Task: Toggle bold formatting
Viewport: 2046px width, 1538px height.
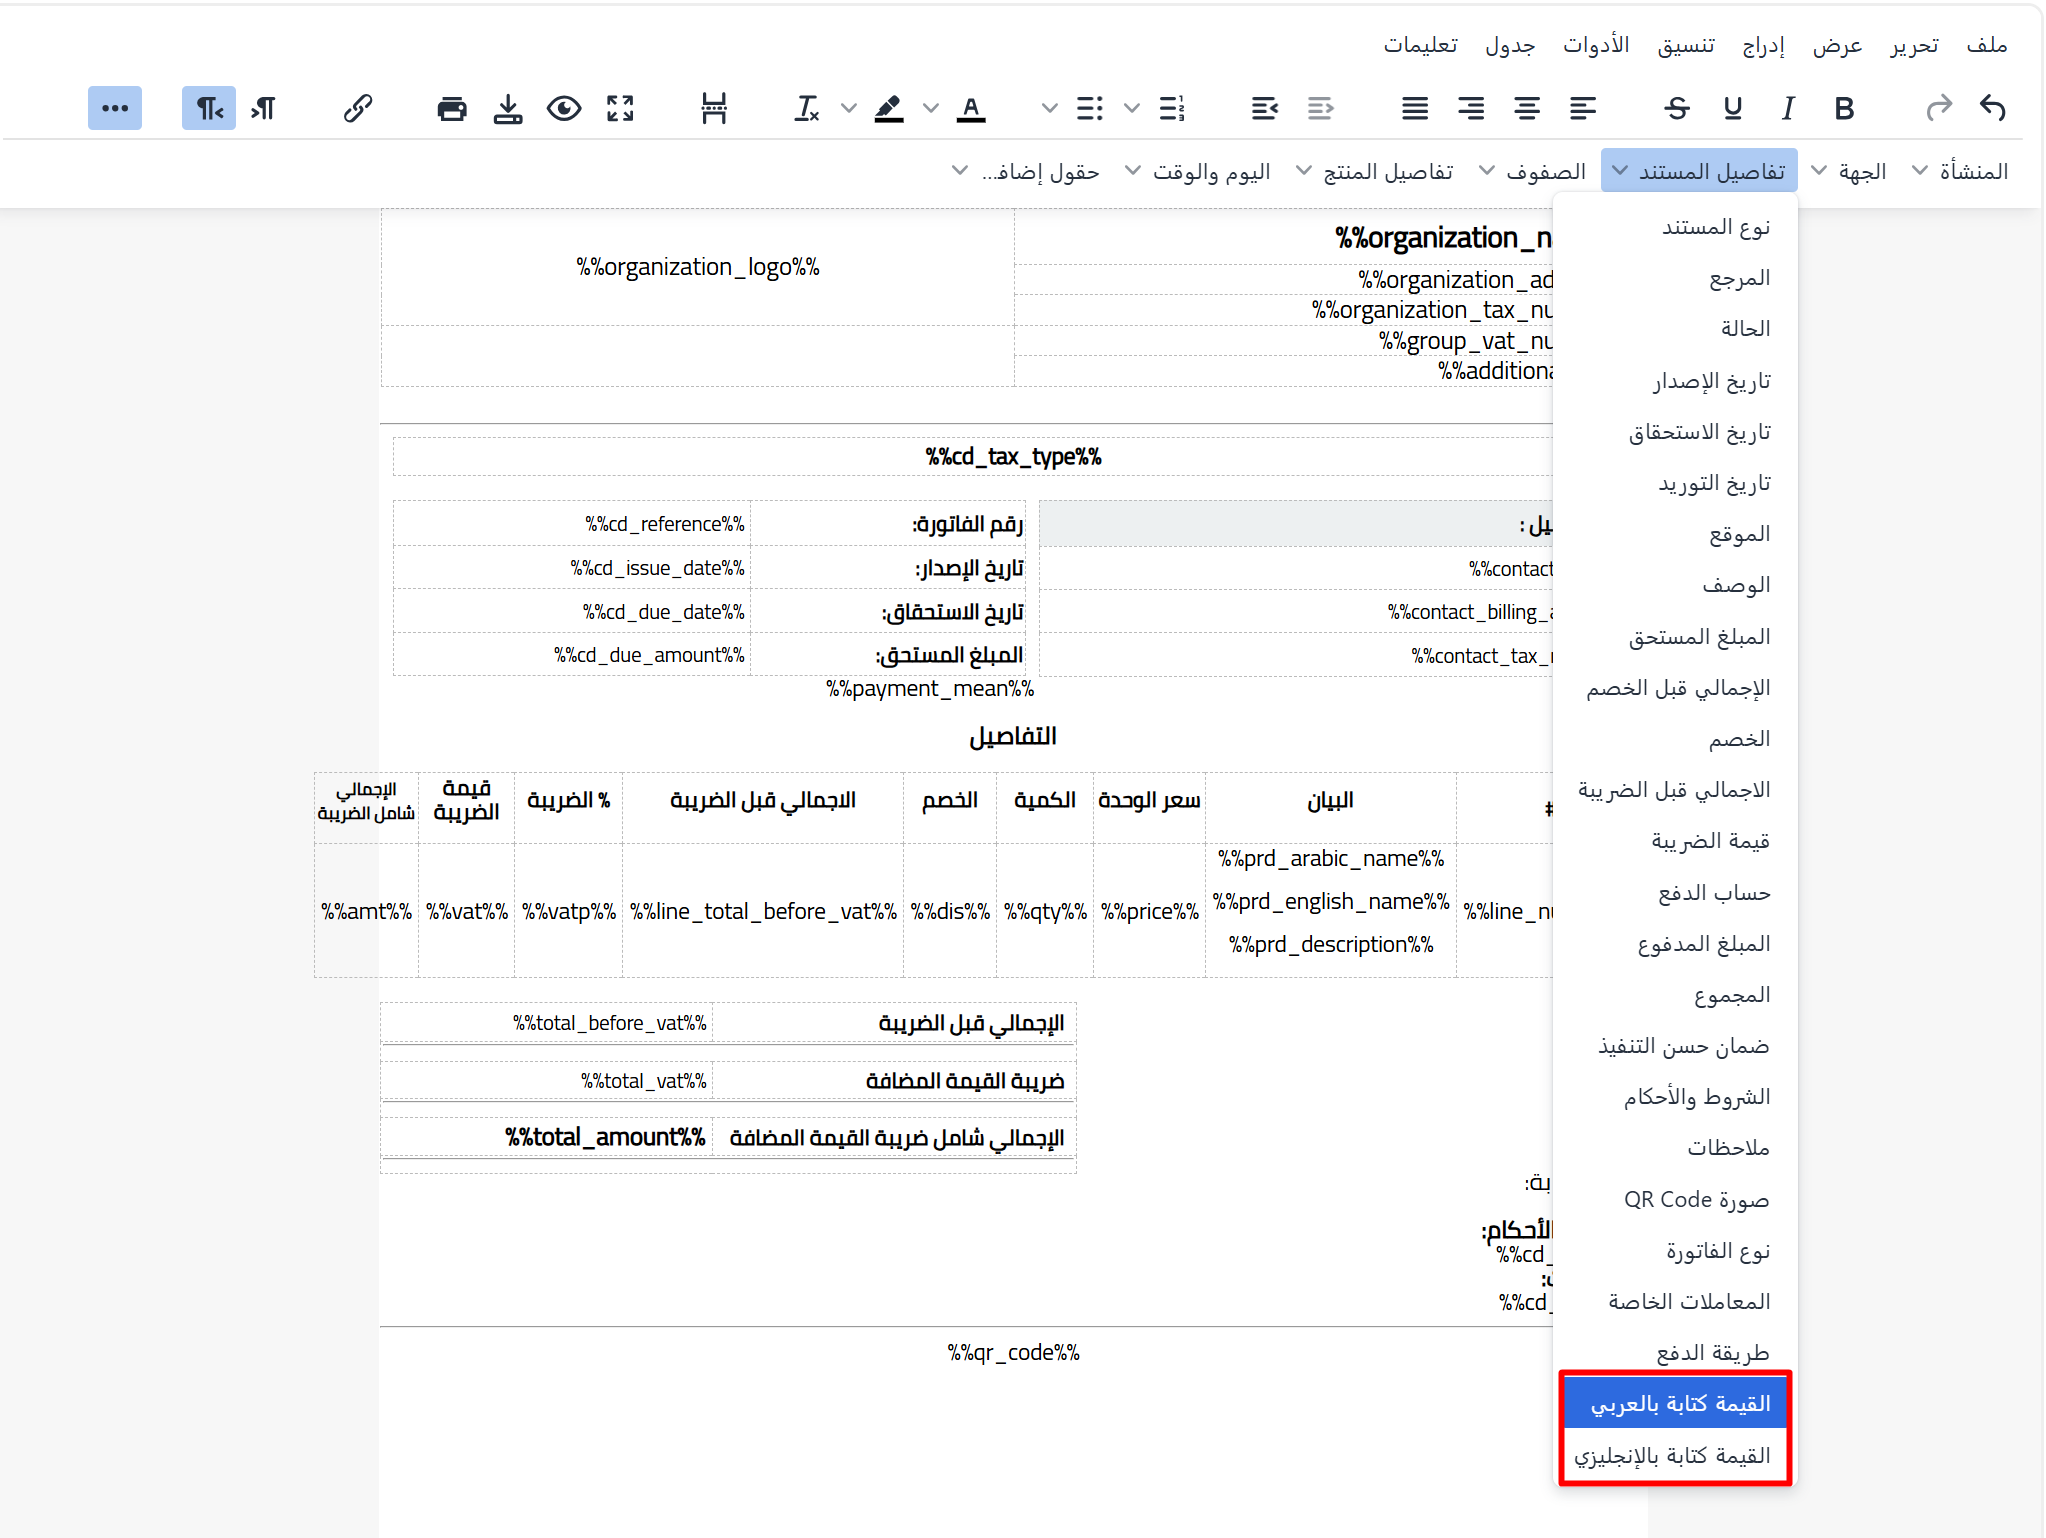Action: 1845,108
